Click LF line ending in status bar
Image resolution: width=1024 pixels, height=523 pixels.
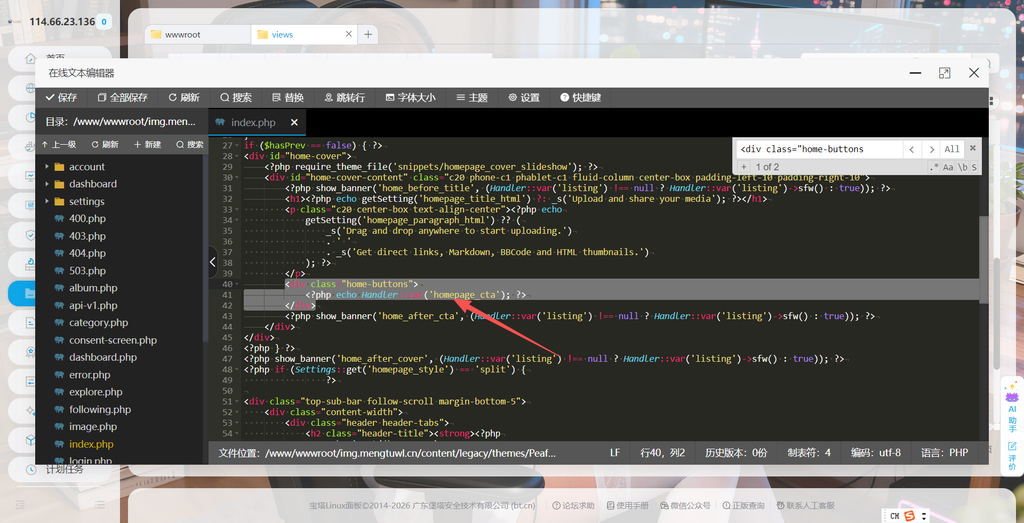tap(615, 452)
